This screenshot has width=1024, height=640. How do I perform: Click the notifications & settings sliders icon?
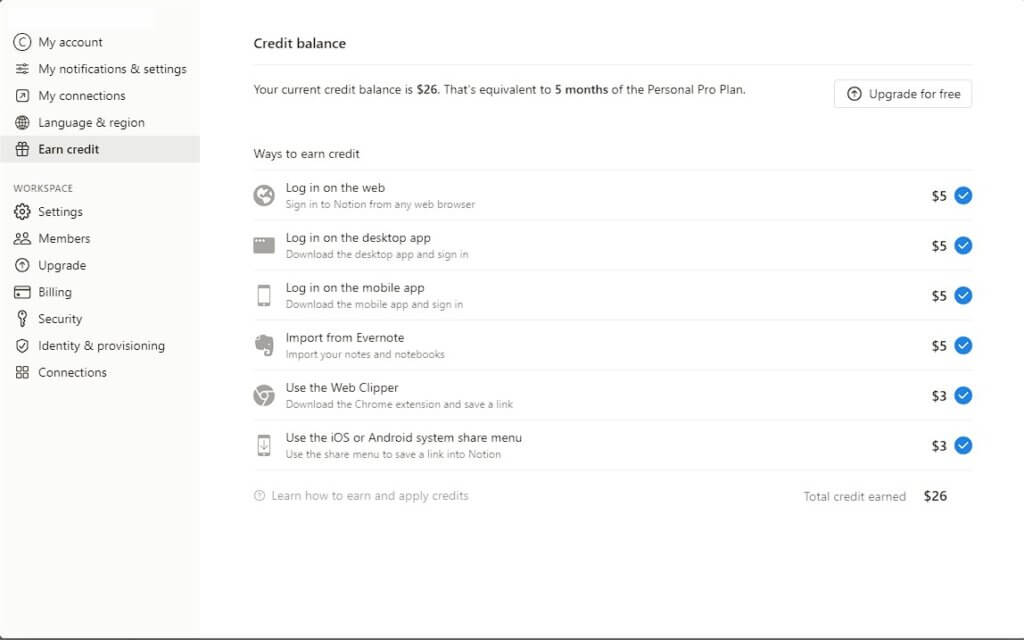click(x=22, y=69)
